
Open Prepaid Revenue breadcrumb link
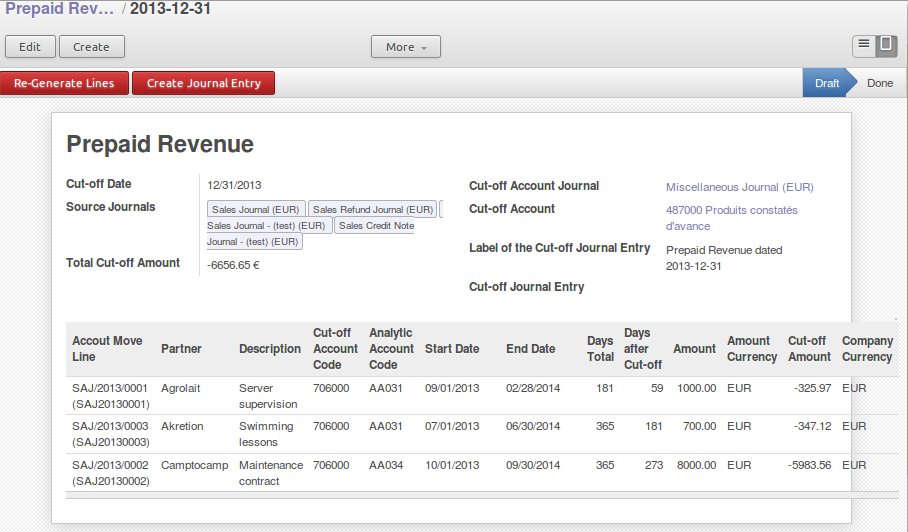click(57, 9)
